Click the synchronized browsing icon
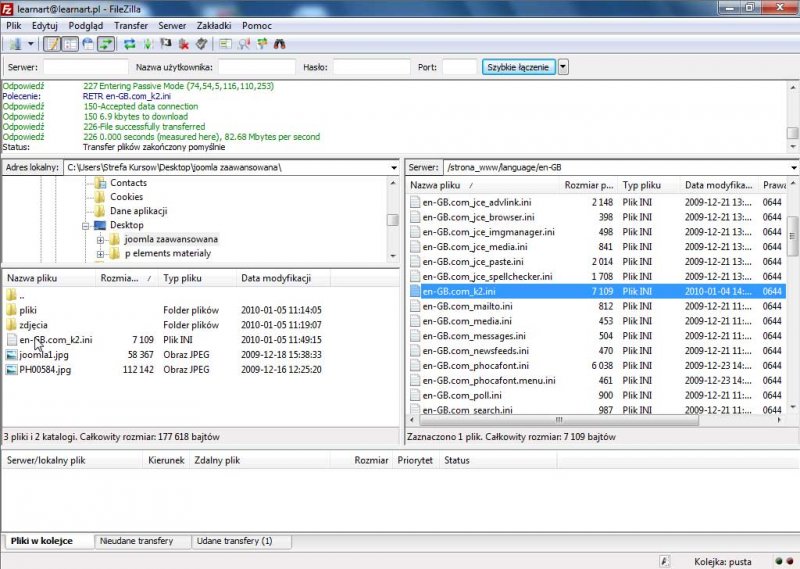 [x=262, y=44]
